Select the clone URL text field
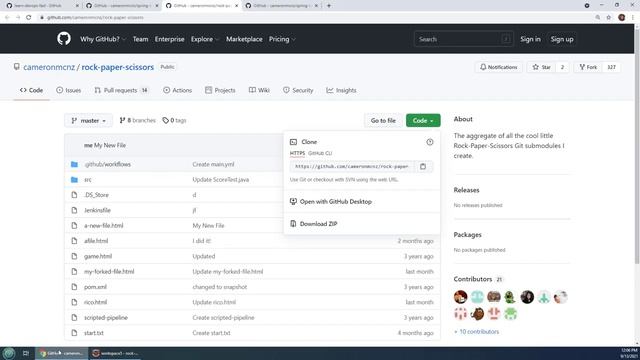The image size is (640, 360). [352, 167]
